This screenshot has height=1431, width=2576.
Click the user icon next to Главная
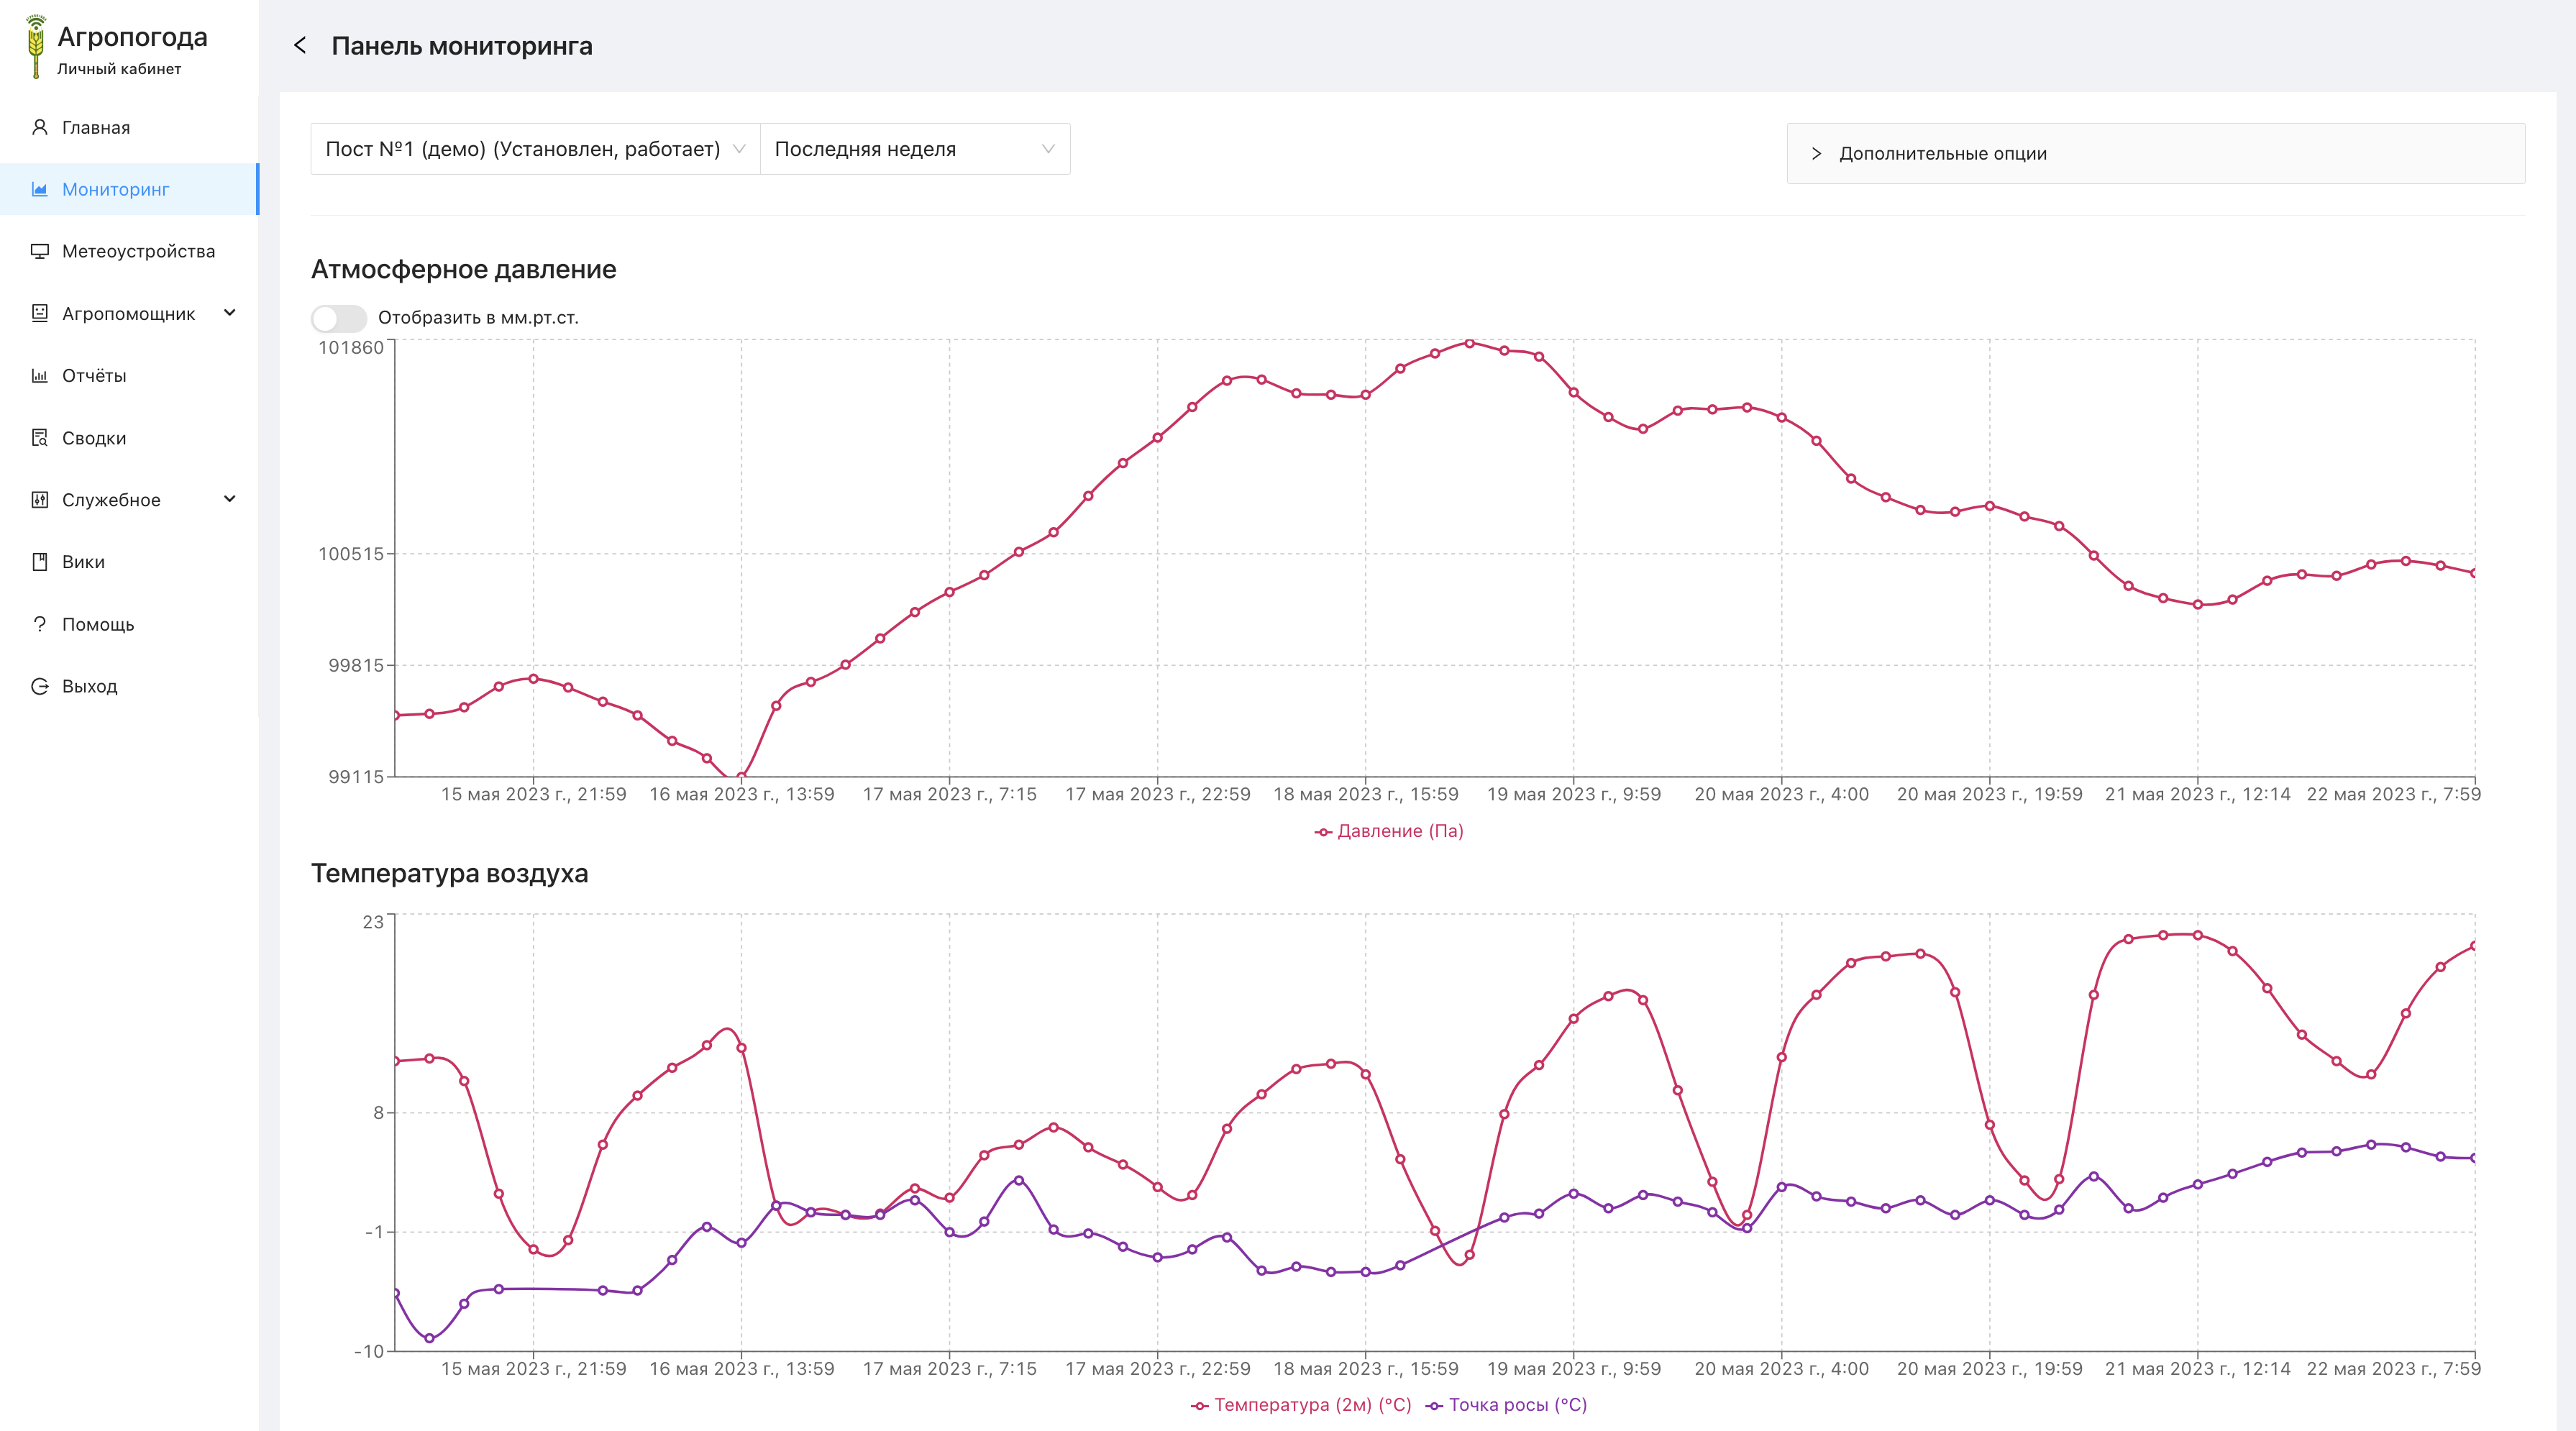pos(40,127)
